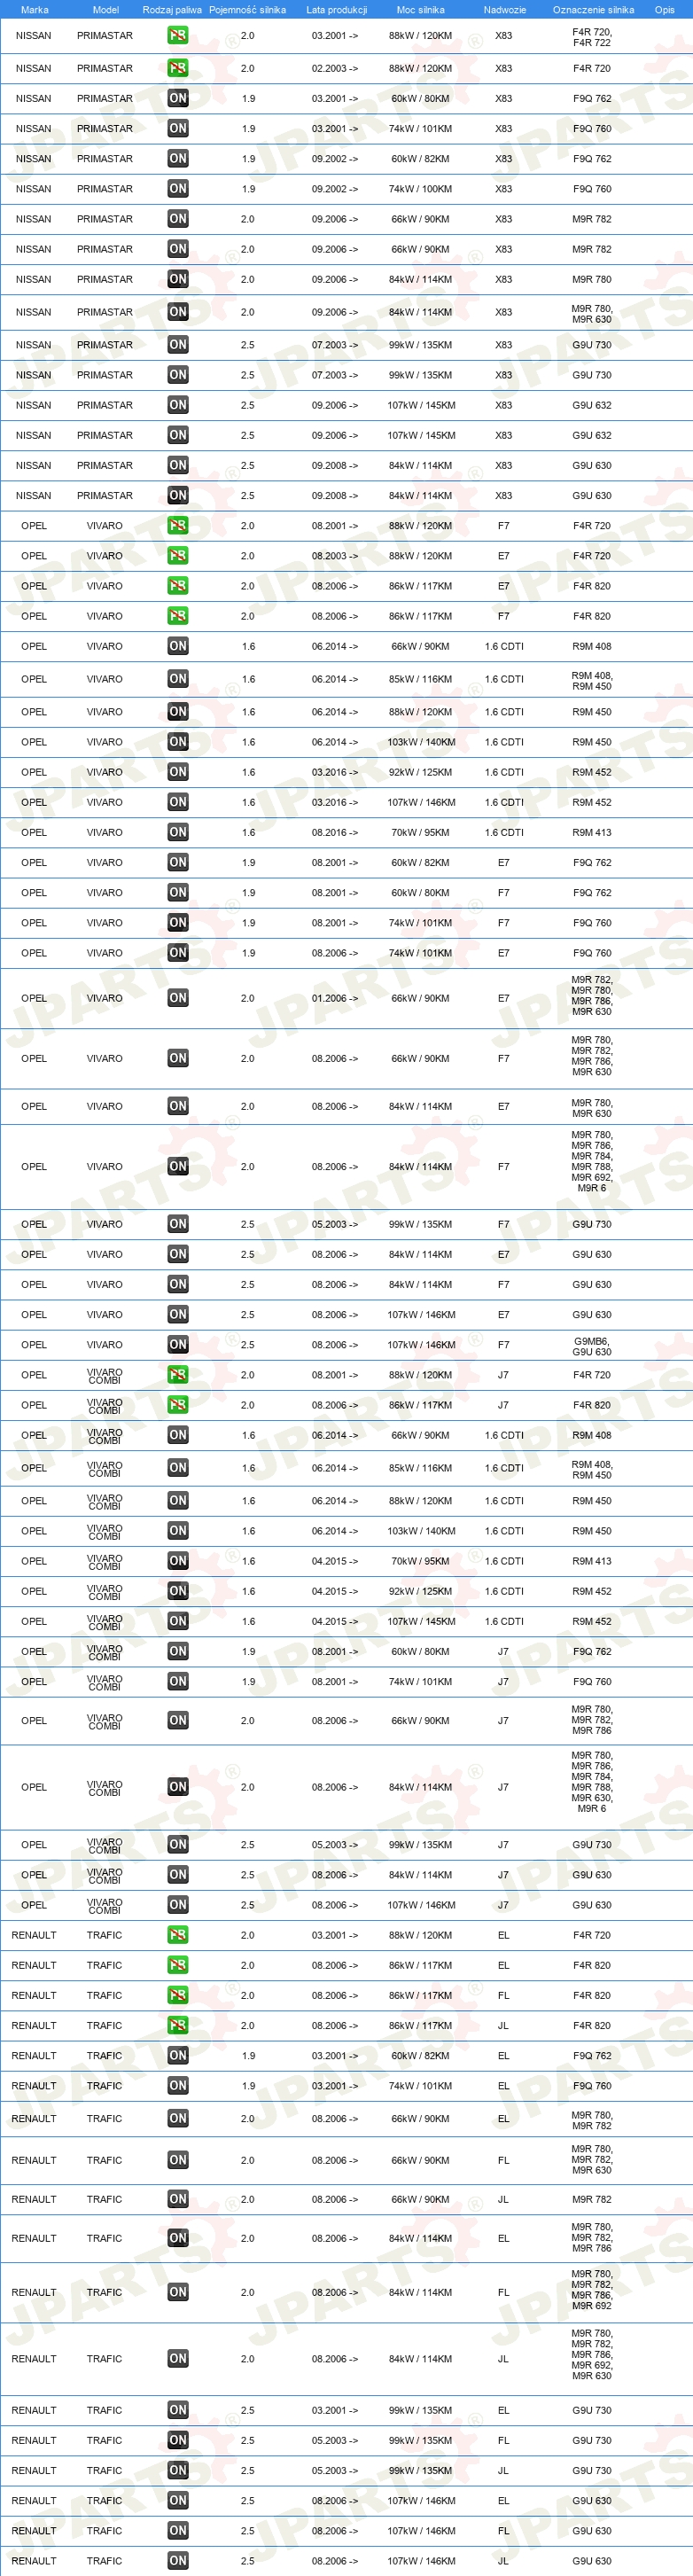Click the Pojemność silnika column header
This screenshot has height=2576, width=693.
[247, 10]
